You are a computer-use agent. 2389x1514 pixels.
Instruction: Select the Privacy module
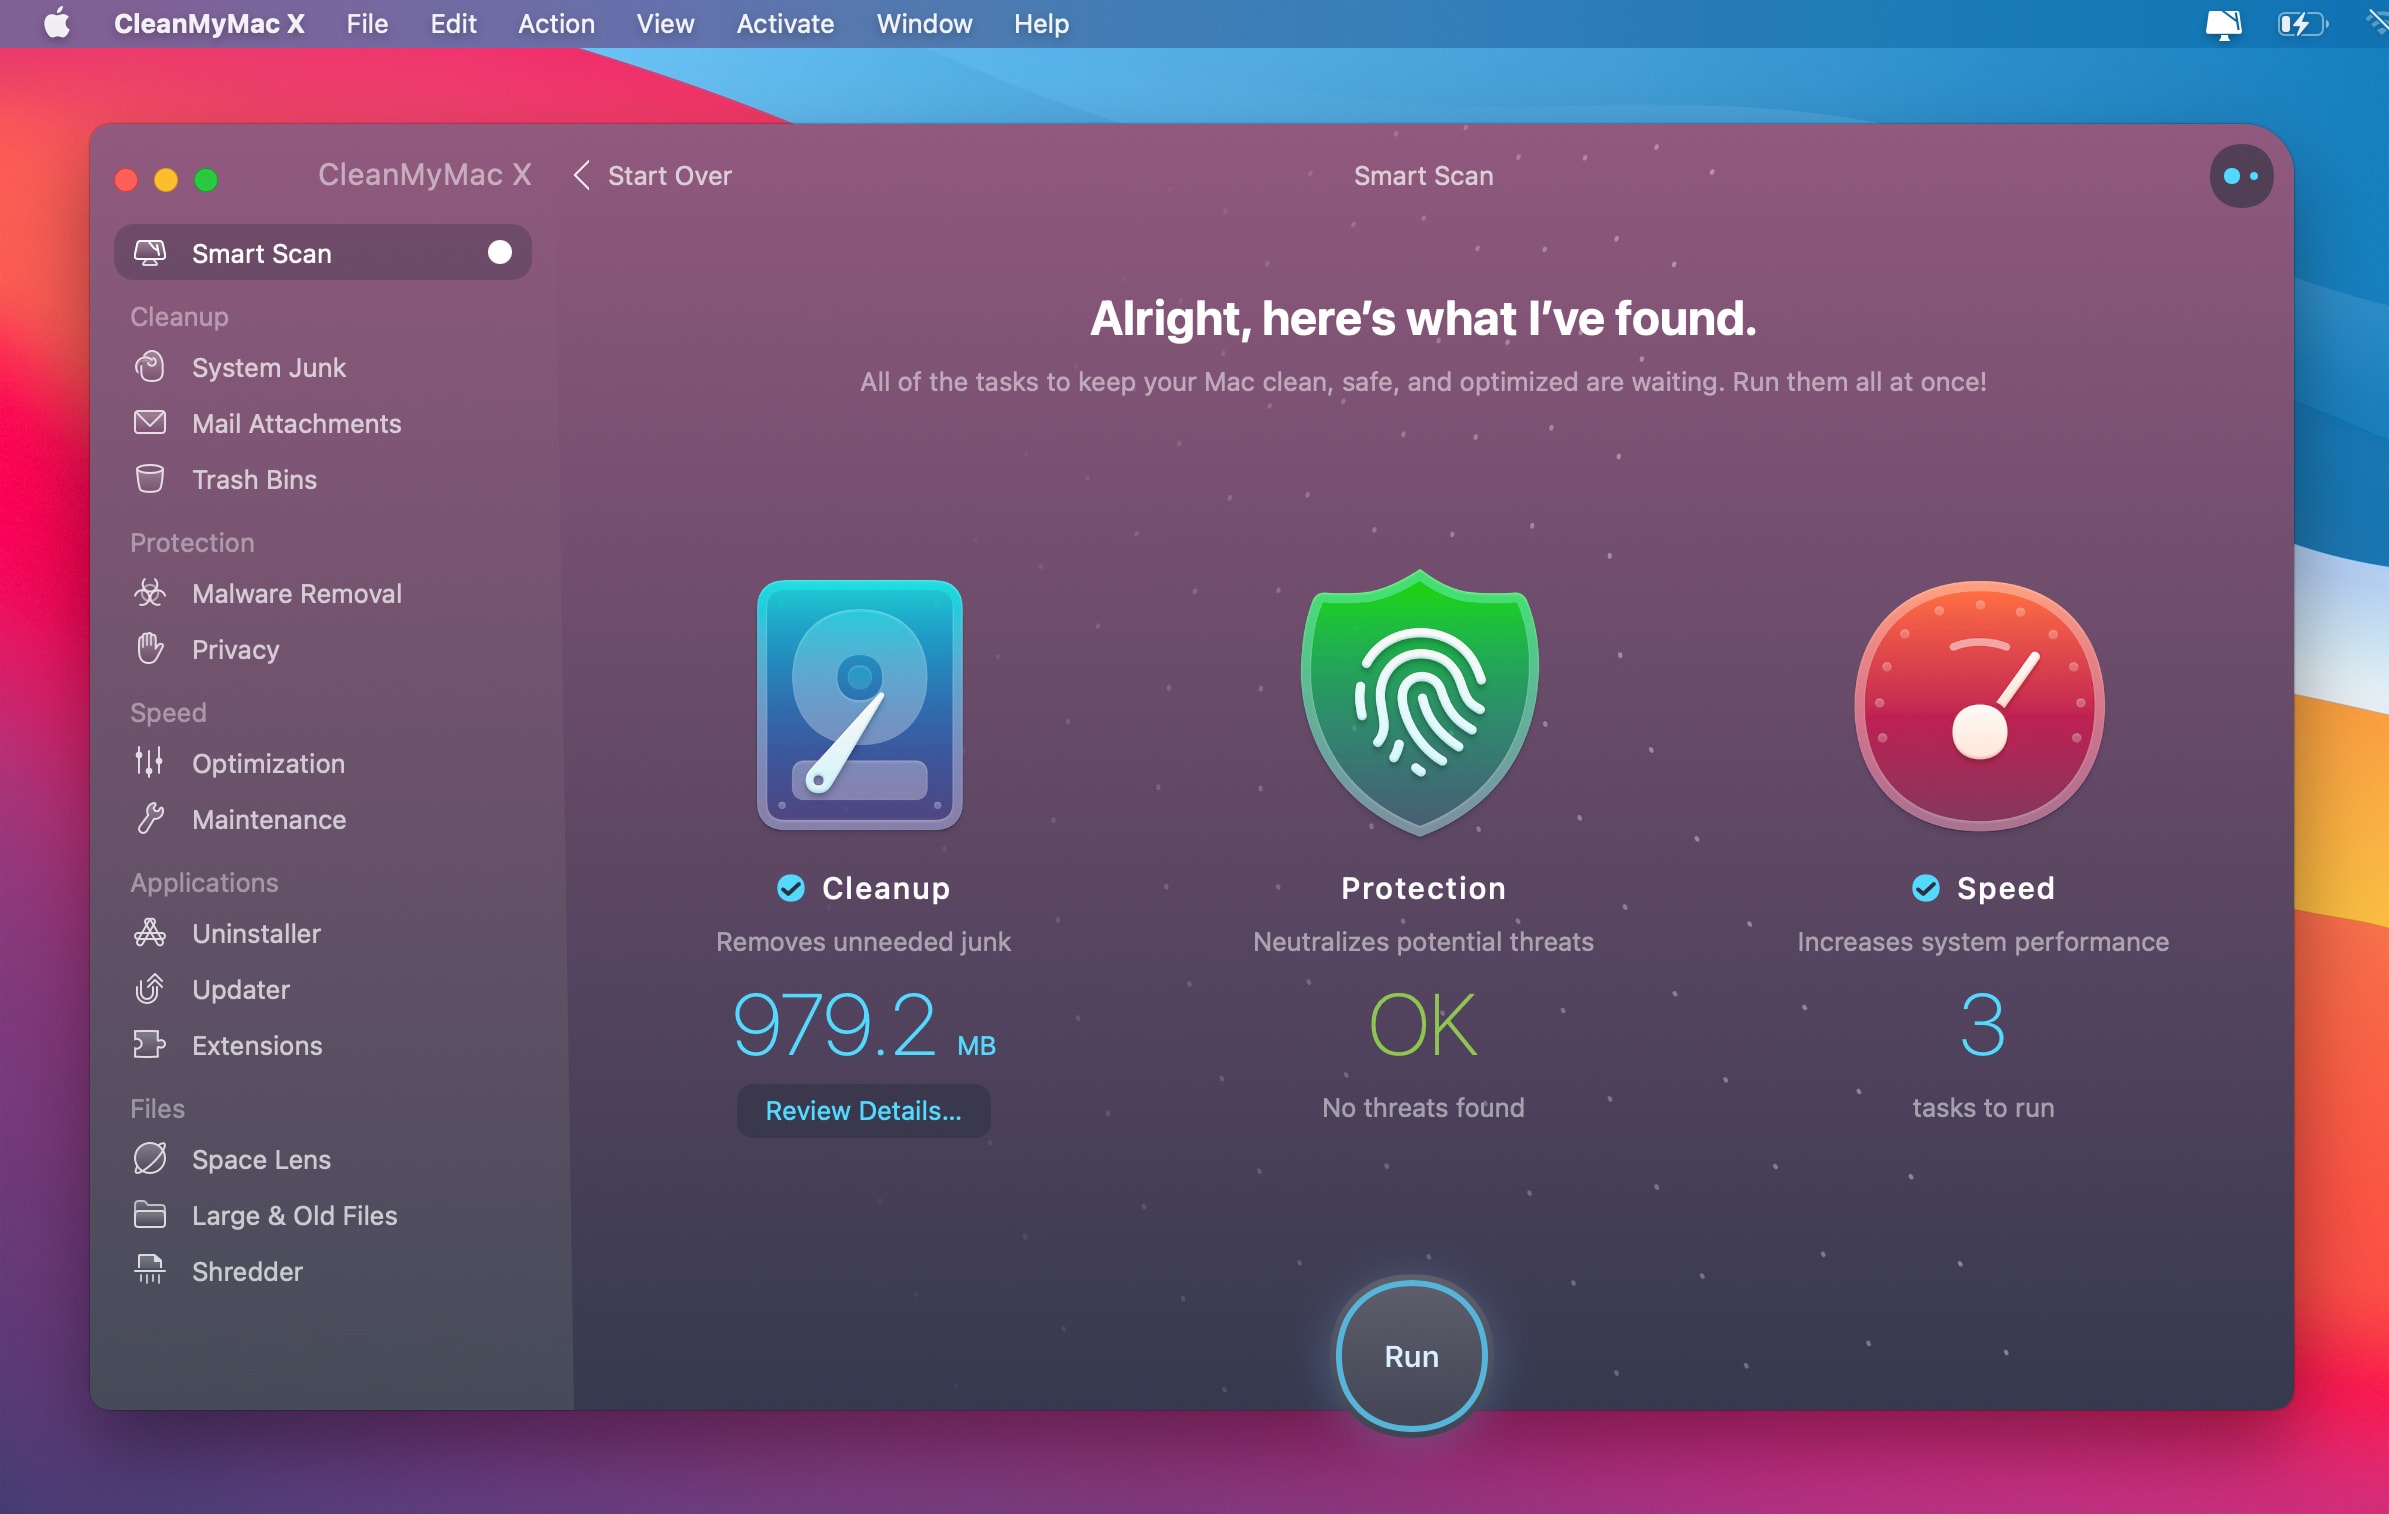(x=235, y=649)
